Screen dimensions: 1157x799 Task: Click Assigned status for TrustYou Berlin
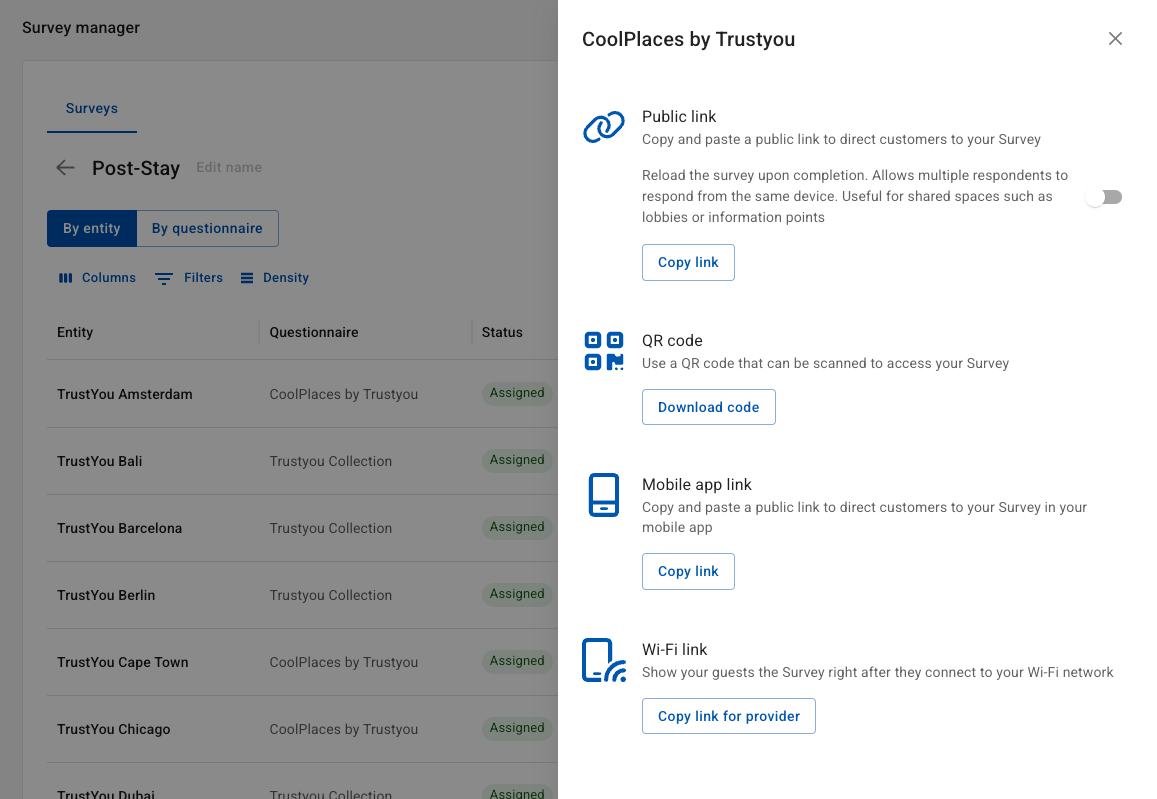pos(517,595)
